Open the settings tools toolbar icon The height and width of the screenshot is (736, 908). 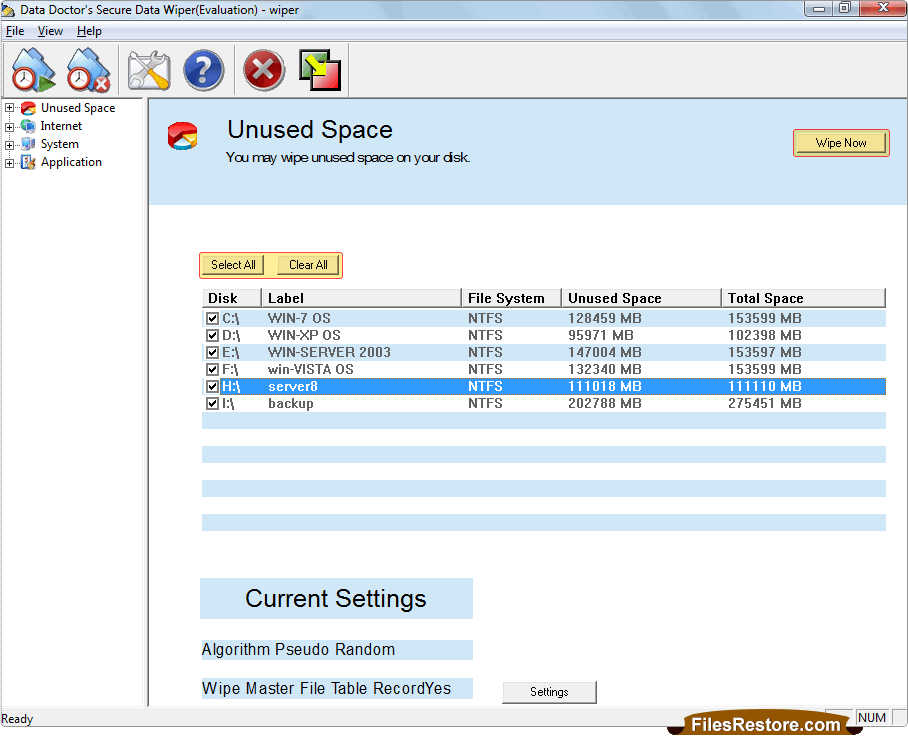[x=149, y=70]
